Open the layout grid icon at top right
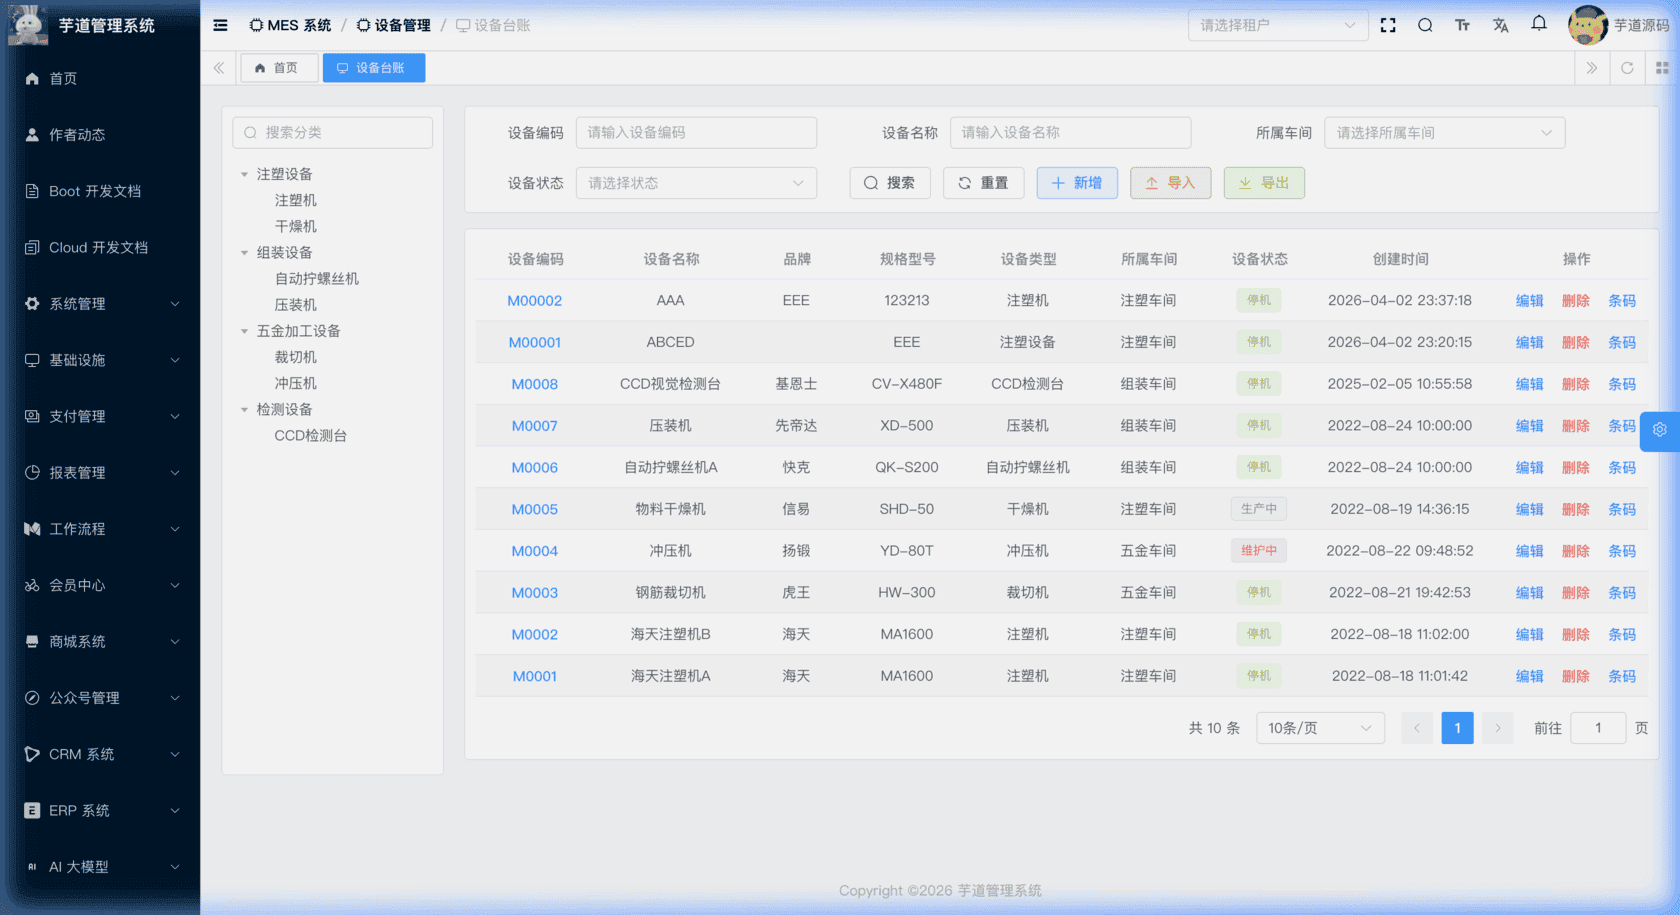Screen dimensions: 1680x915 [1663, 67]
